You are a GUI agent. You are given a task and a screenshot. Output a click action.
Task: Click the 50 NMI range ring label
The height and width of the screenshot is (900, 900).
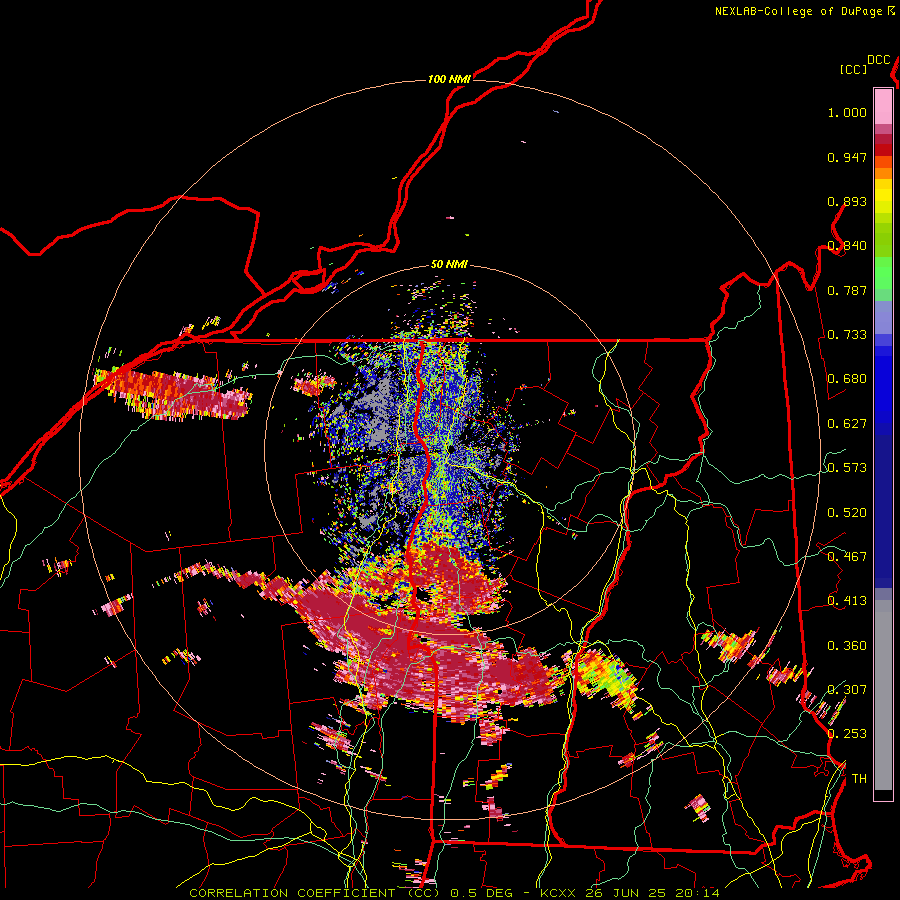point(449,265)
